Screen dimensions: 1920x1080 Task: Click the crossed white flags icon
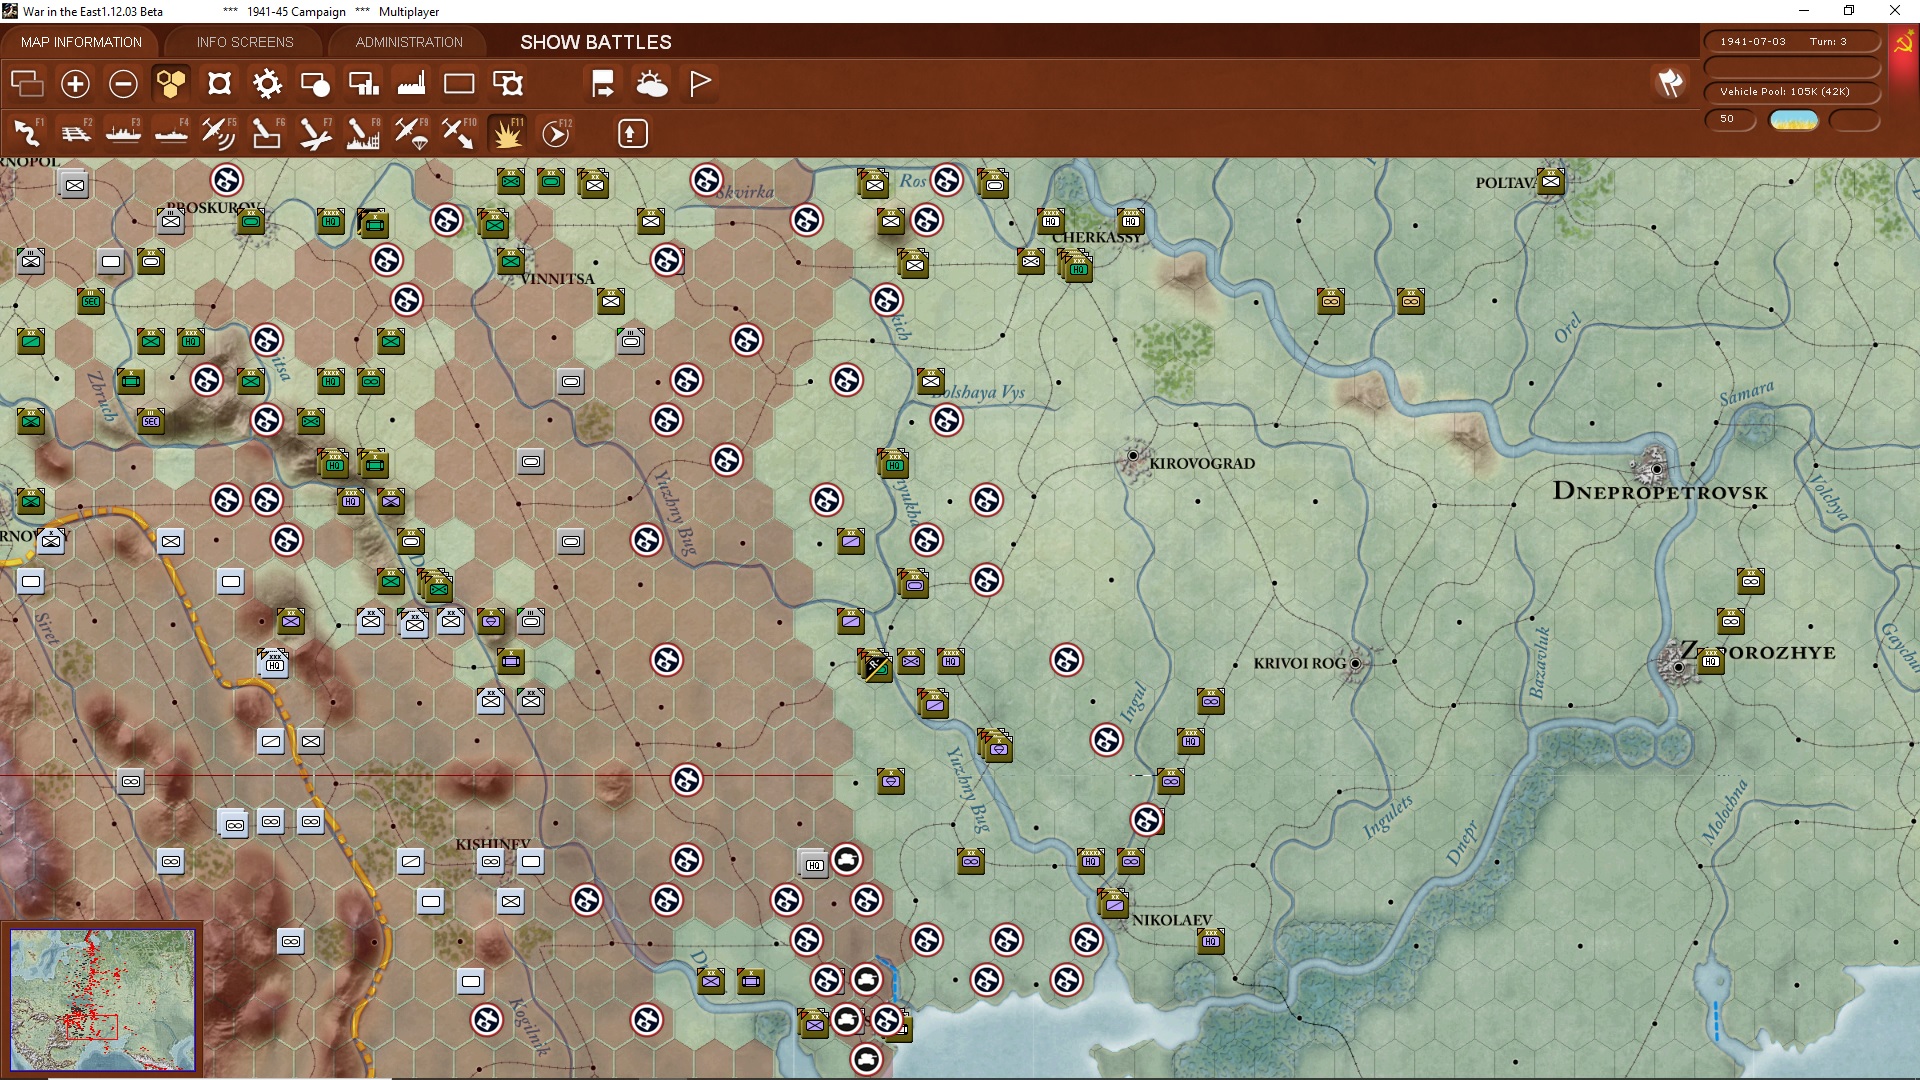(1670, 84)
